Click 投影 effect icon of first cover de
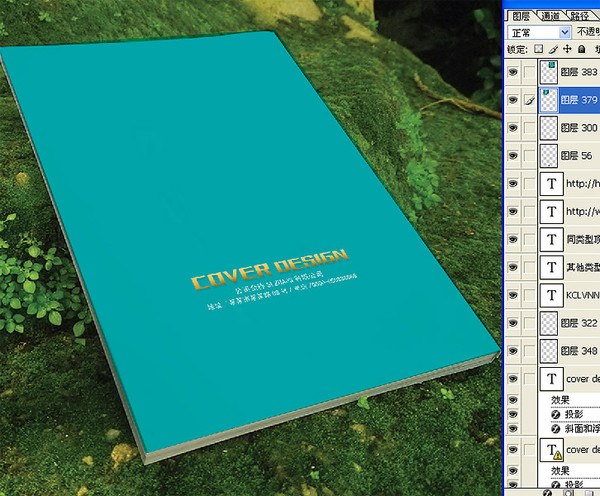600x496 pixels. (x=556, y=415)
